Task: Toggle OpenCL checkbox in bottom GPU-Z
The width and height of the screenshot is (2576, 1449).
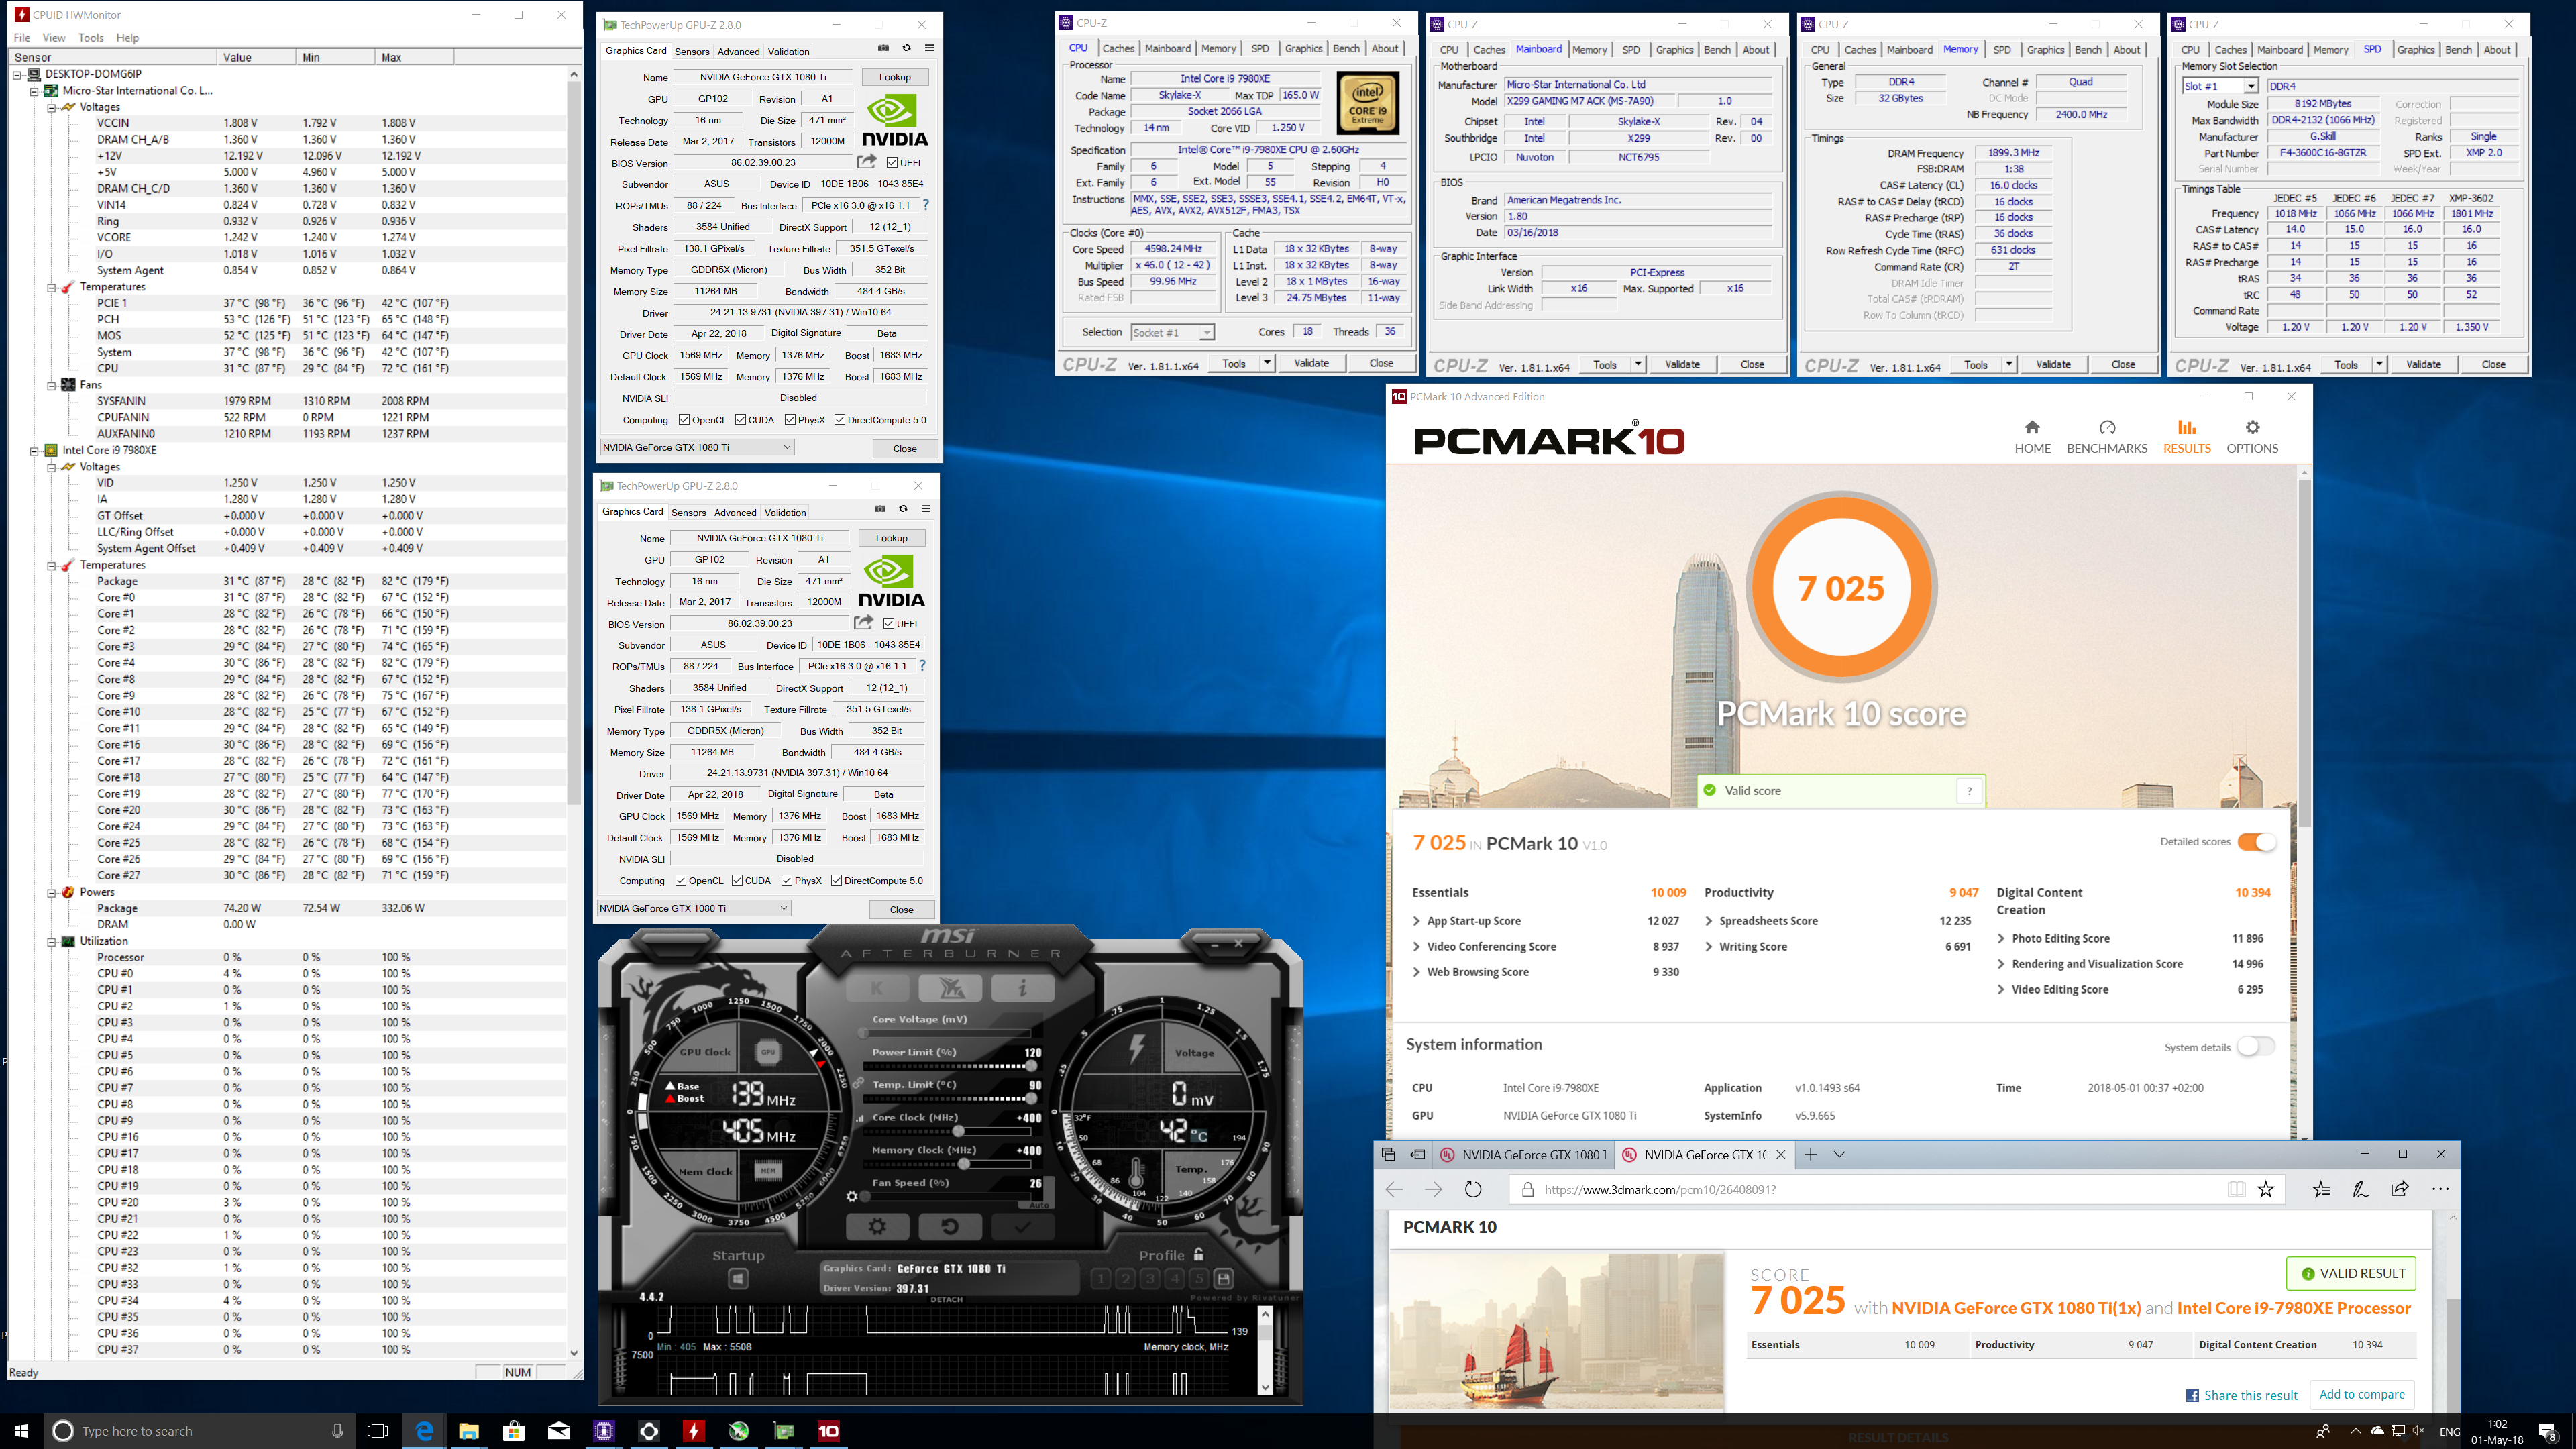Action: point(681,881)
